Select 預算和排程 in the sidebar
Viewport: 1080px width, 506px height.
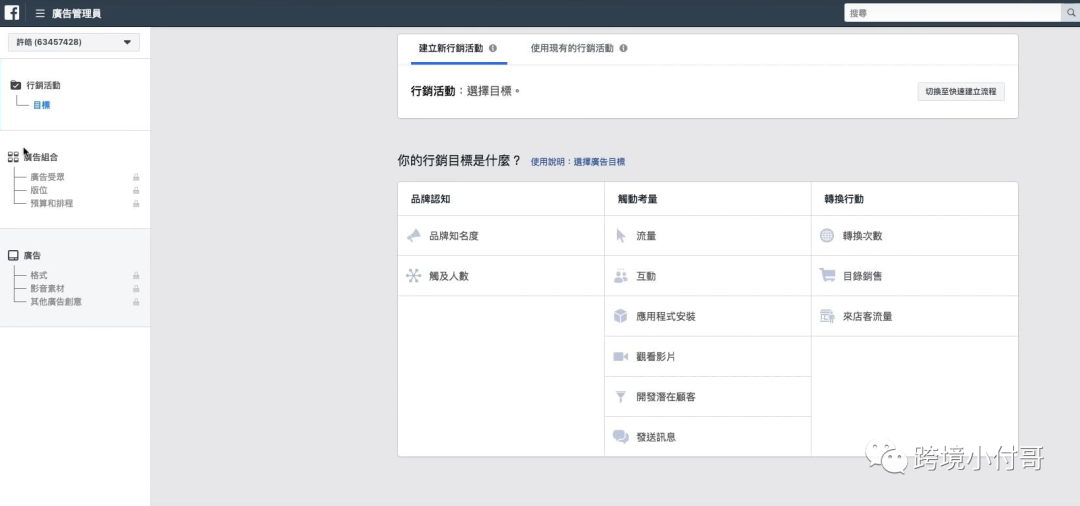52,203
